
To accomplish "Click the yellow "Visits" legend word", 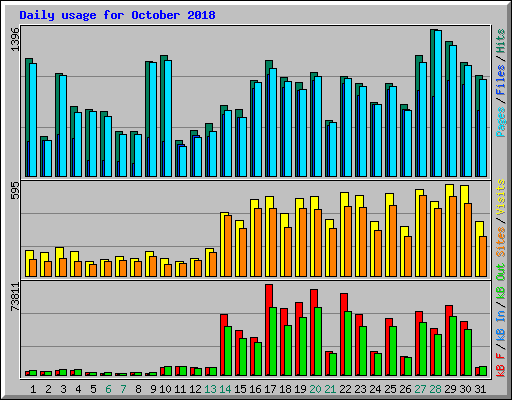I will (501, 198).
